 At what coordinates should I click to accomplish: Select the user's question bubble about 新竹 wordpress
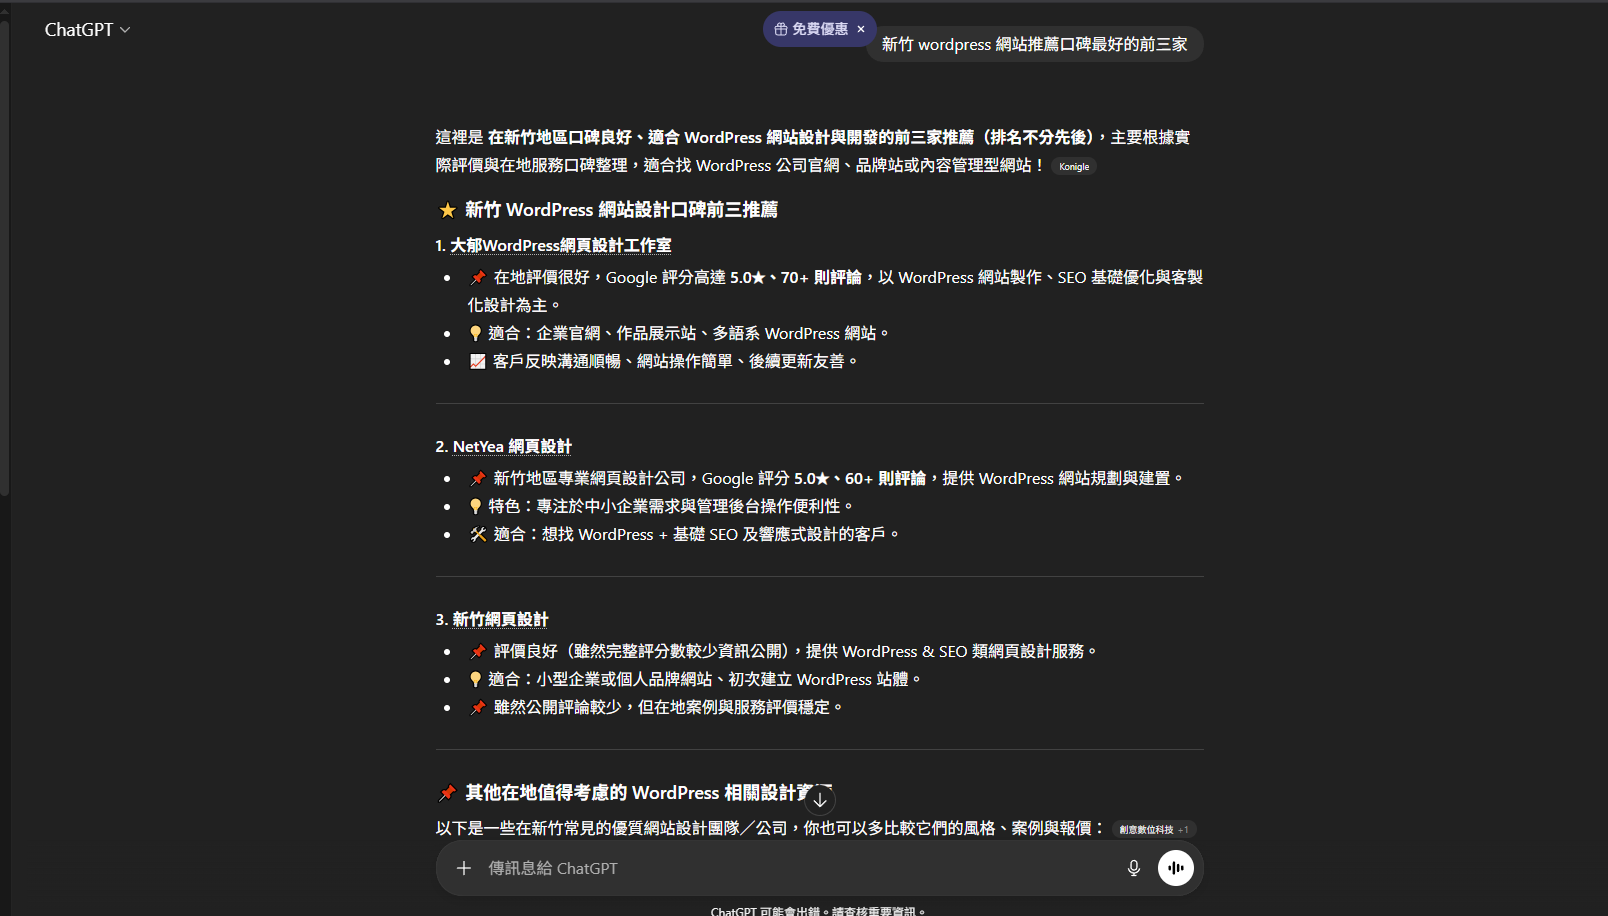(1034, 44)
